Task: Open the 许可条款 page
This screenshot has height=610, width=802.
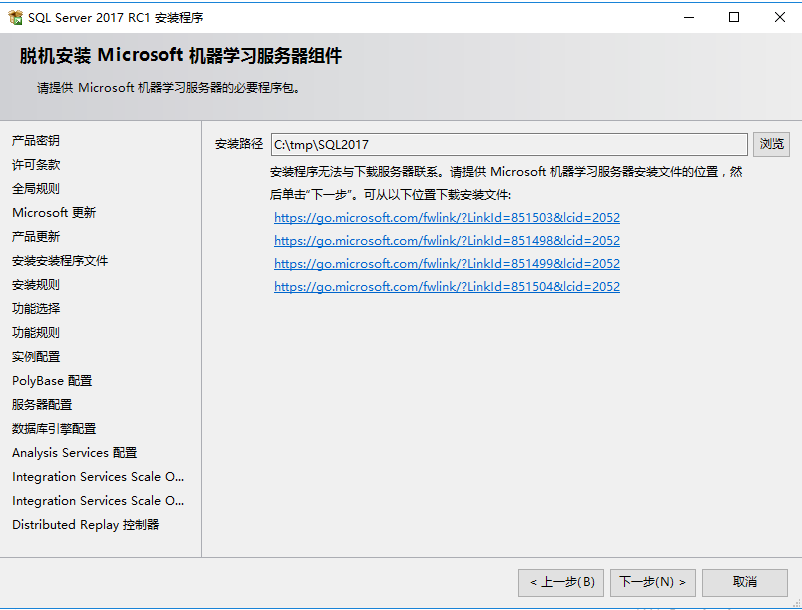Action: coord(34,165)
